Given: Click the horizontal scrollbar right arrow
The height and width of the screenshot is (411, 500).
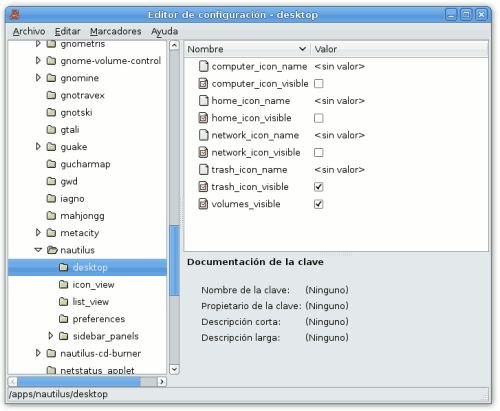Looking at the screenshot, I should point(162,382).
